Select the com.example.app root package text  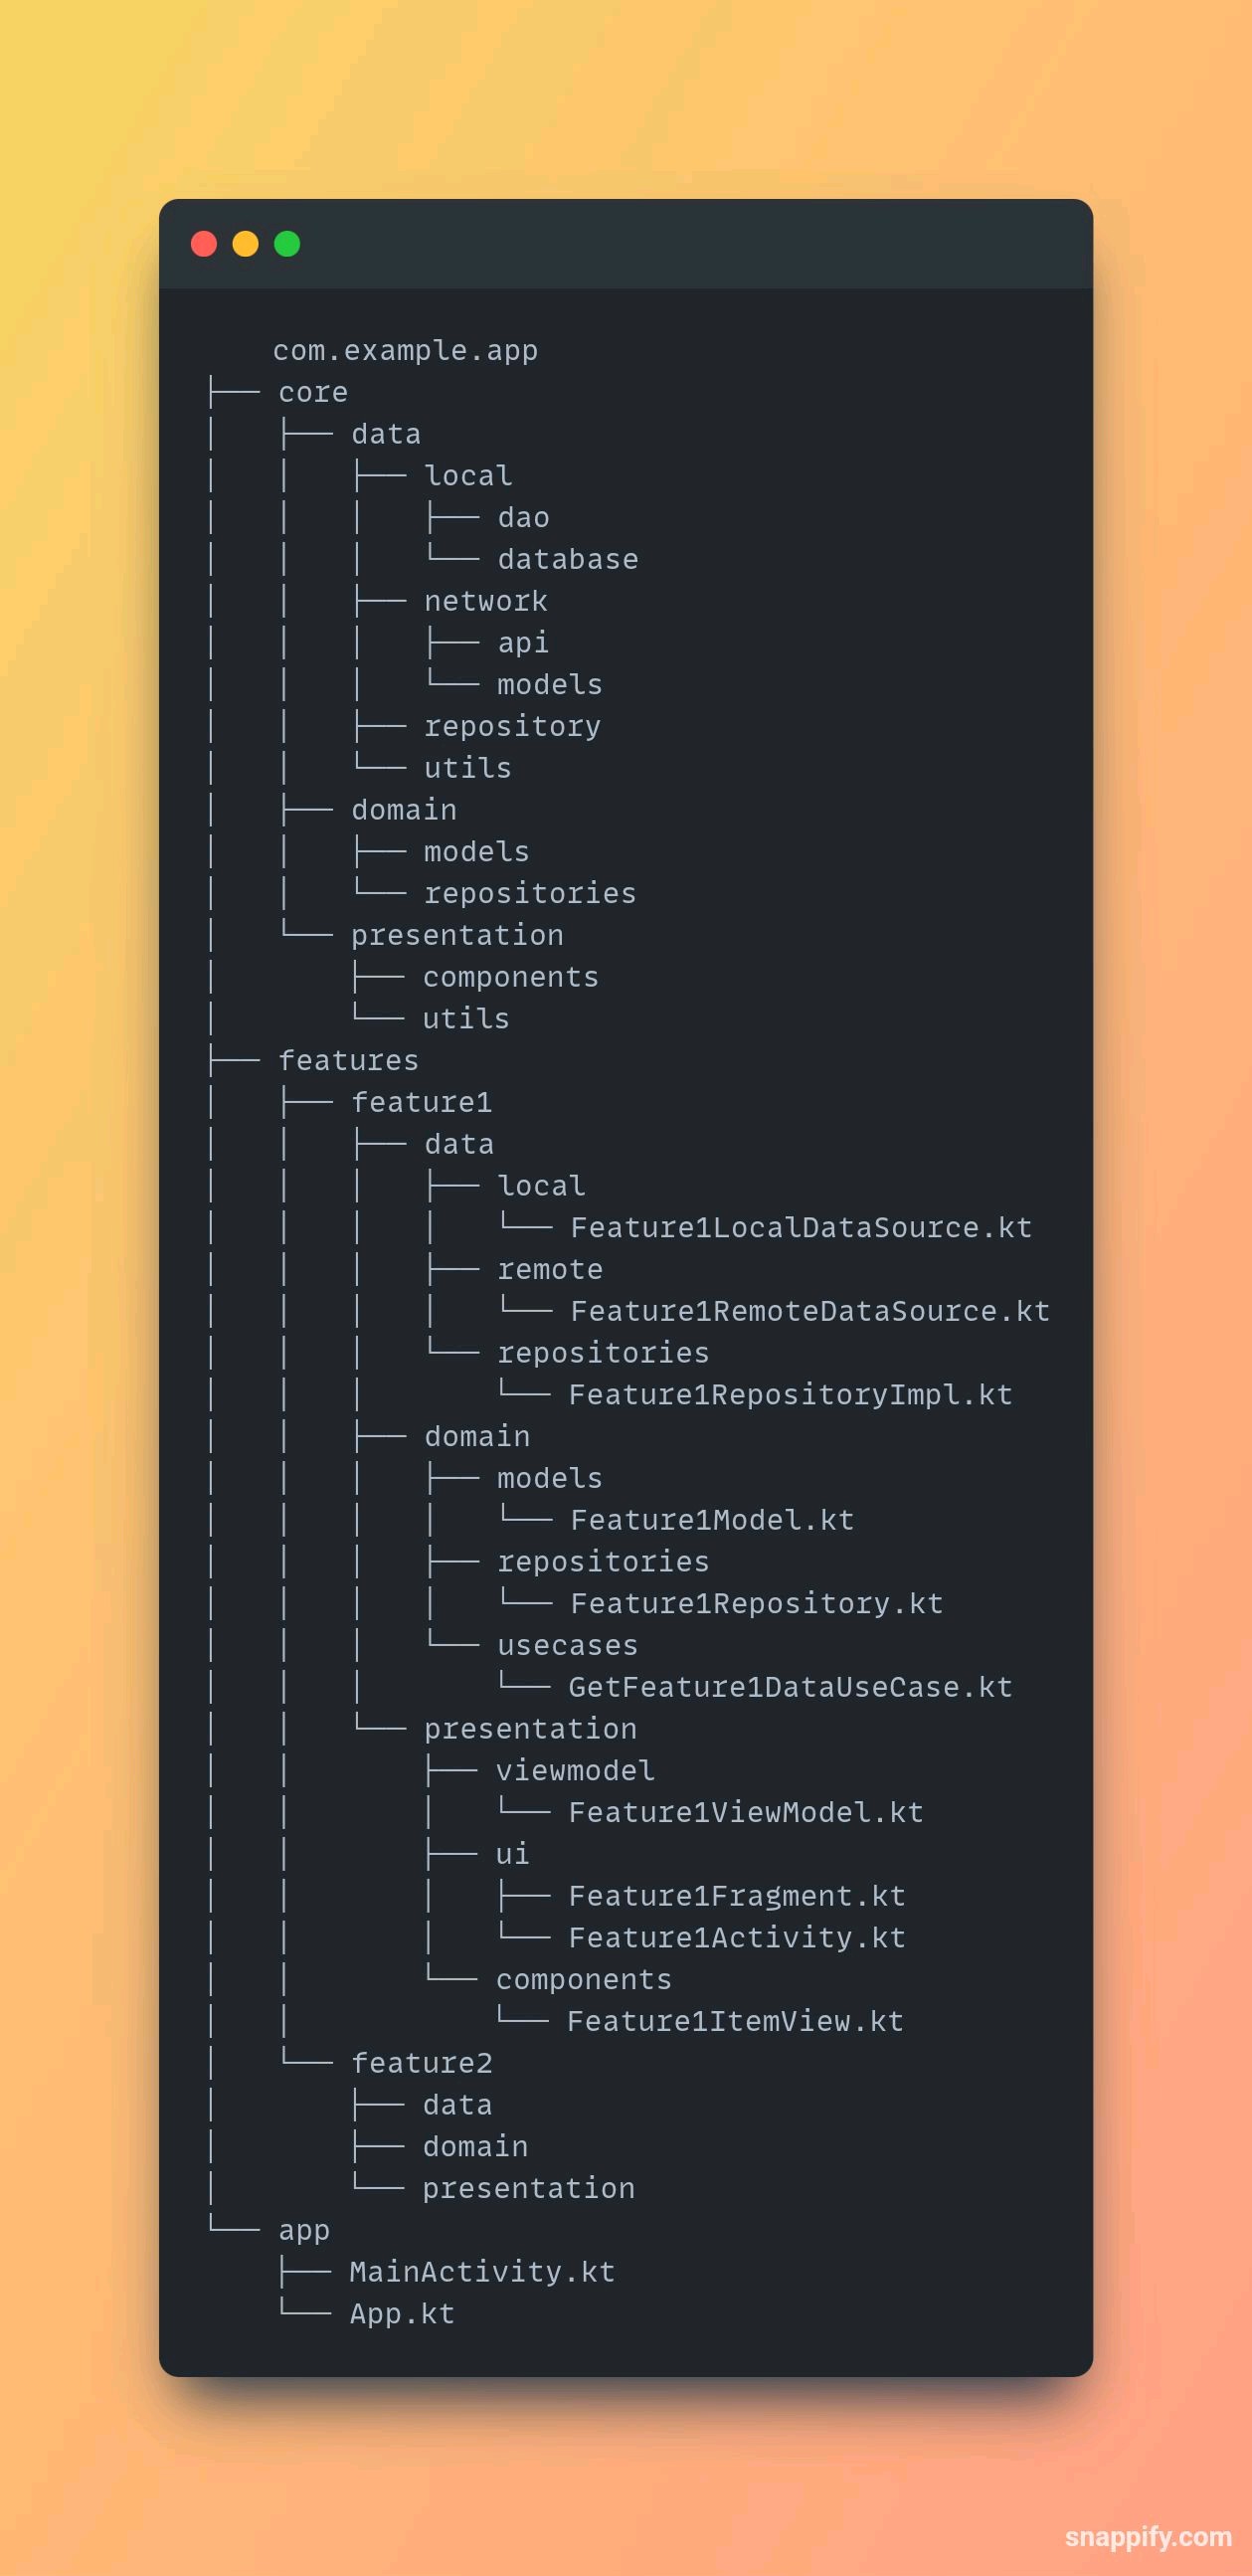406,351
